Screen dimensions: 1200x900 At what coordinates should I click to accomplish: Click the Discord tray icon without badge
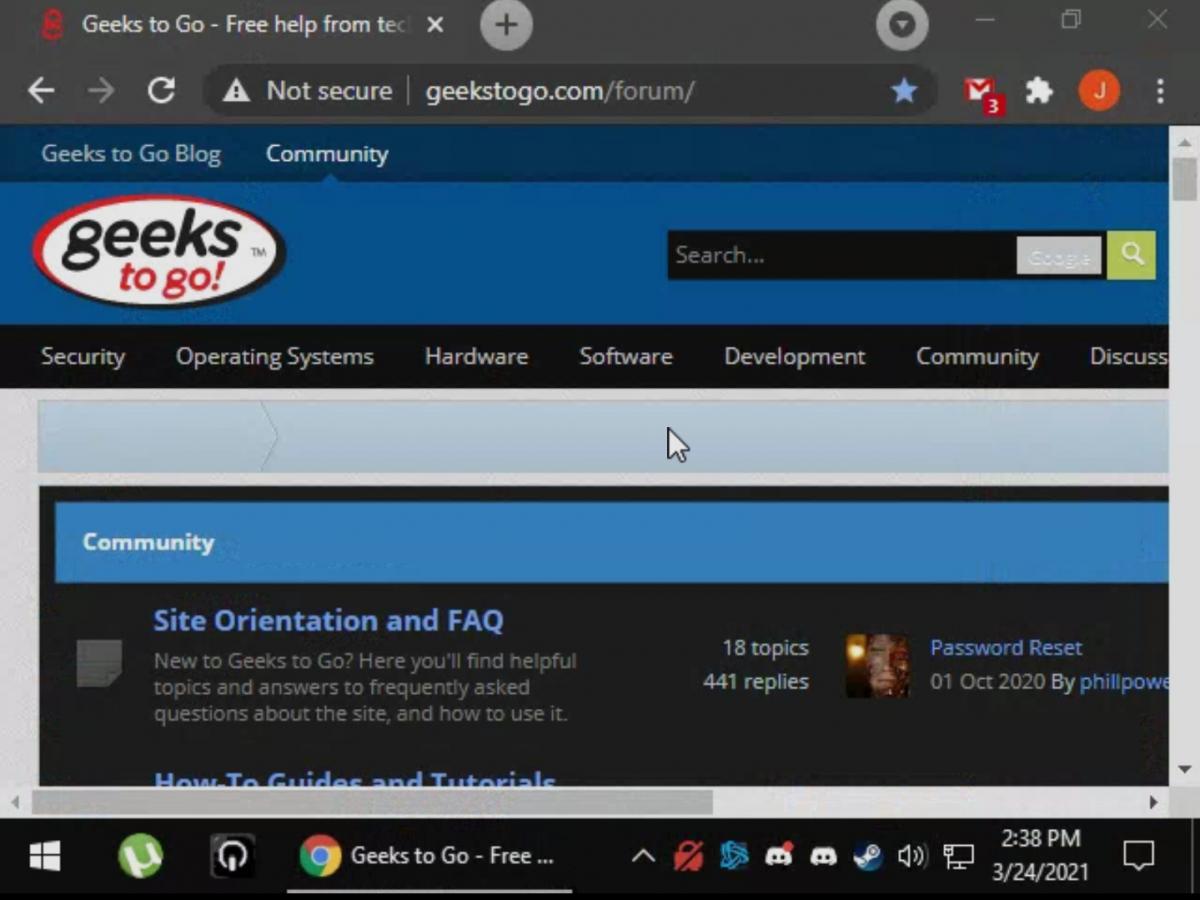[x=823, y=856]
